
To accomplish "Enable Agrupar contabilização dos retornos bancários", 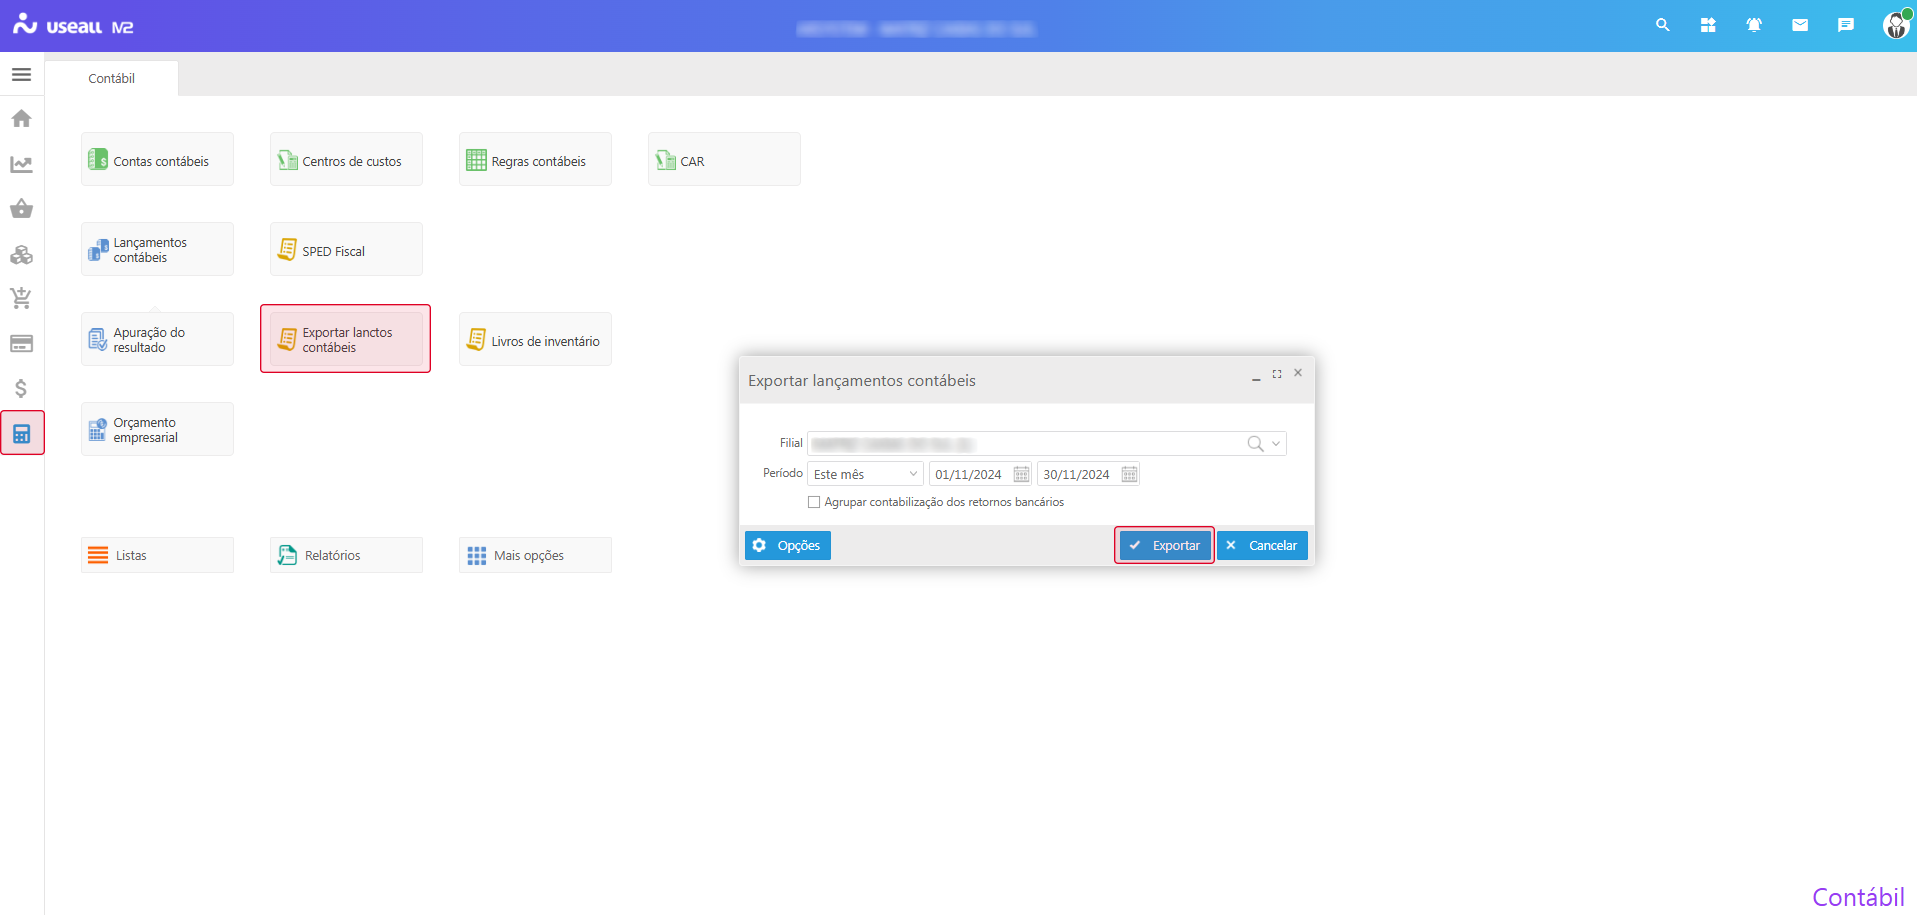I will pos(814,502).
